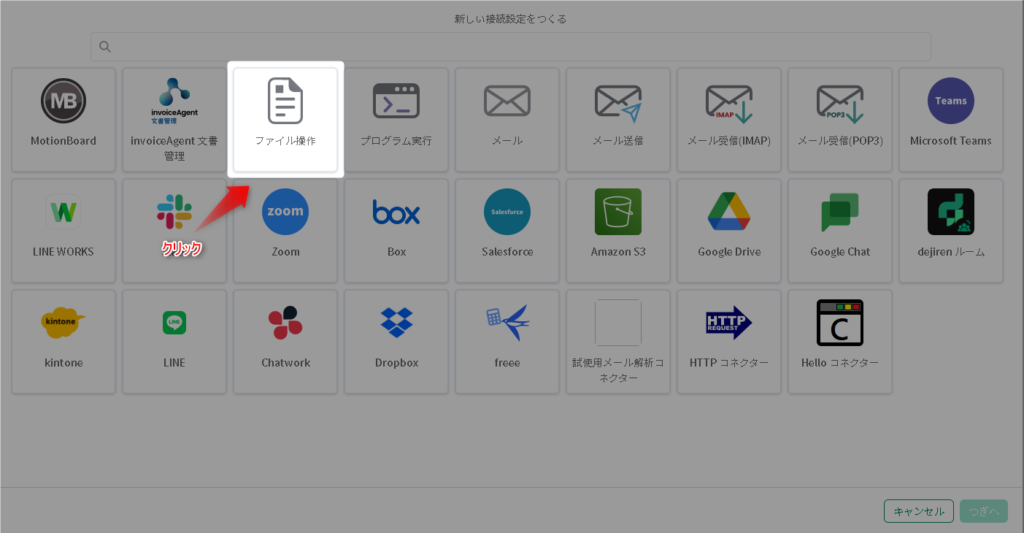The image size is (1024, 533).
Task: Choose the Google Chat connector
Action: (x=840, y=231)
